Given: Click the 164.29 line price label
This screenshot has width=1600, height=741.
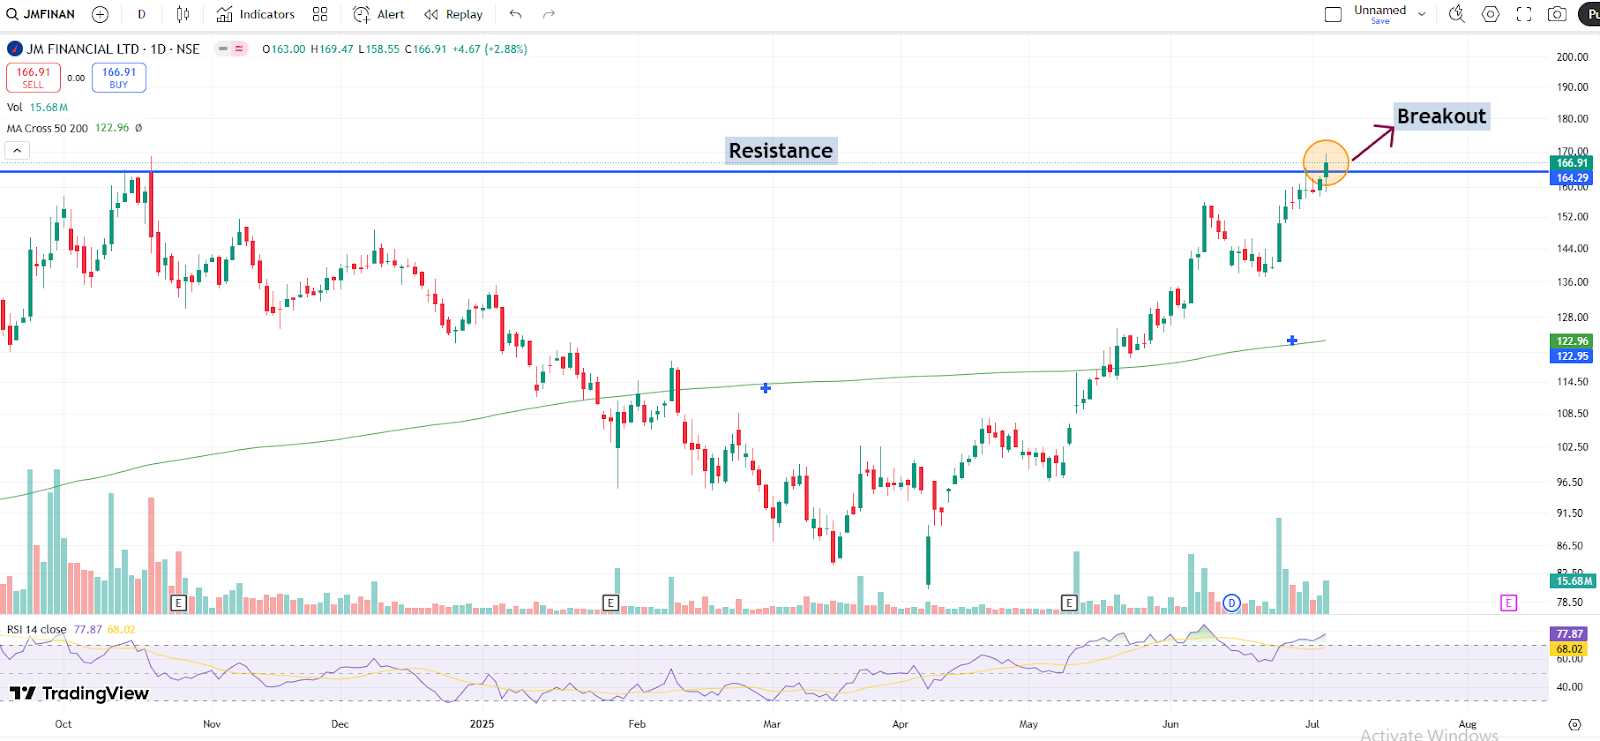Looking at the screenshot, I should (1571, 178).
